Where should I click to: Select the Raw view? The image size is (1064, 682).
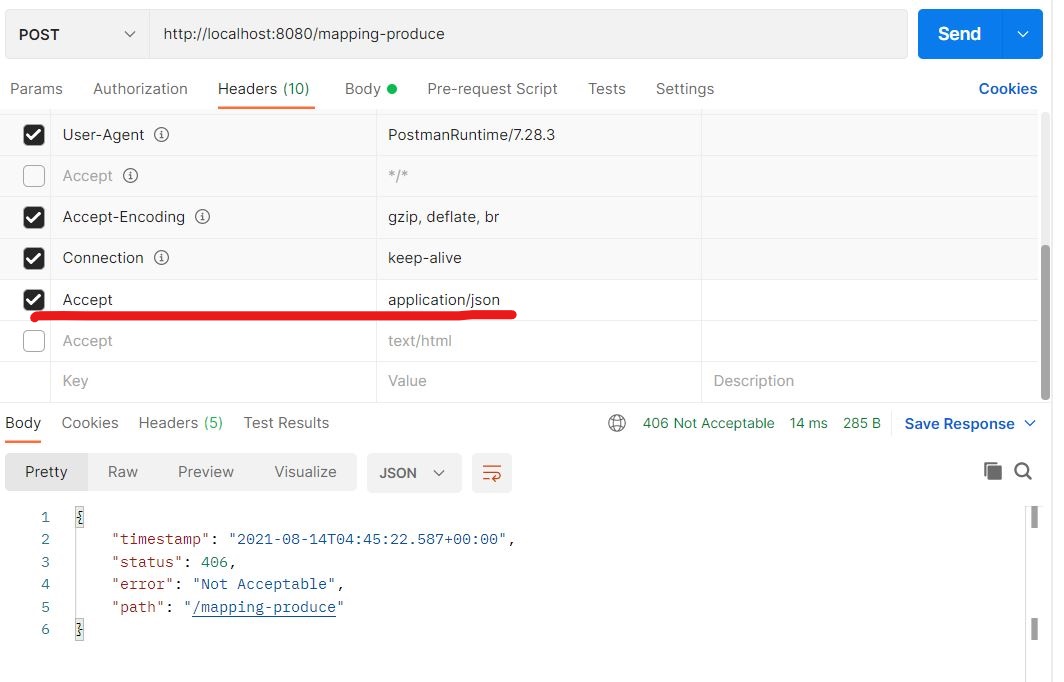coord(123,472)
